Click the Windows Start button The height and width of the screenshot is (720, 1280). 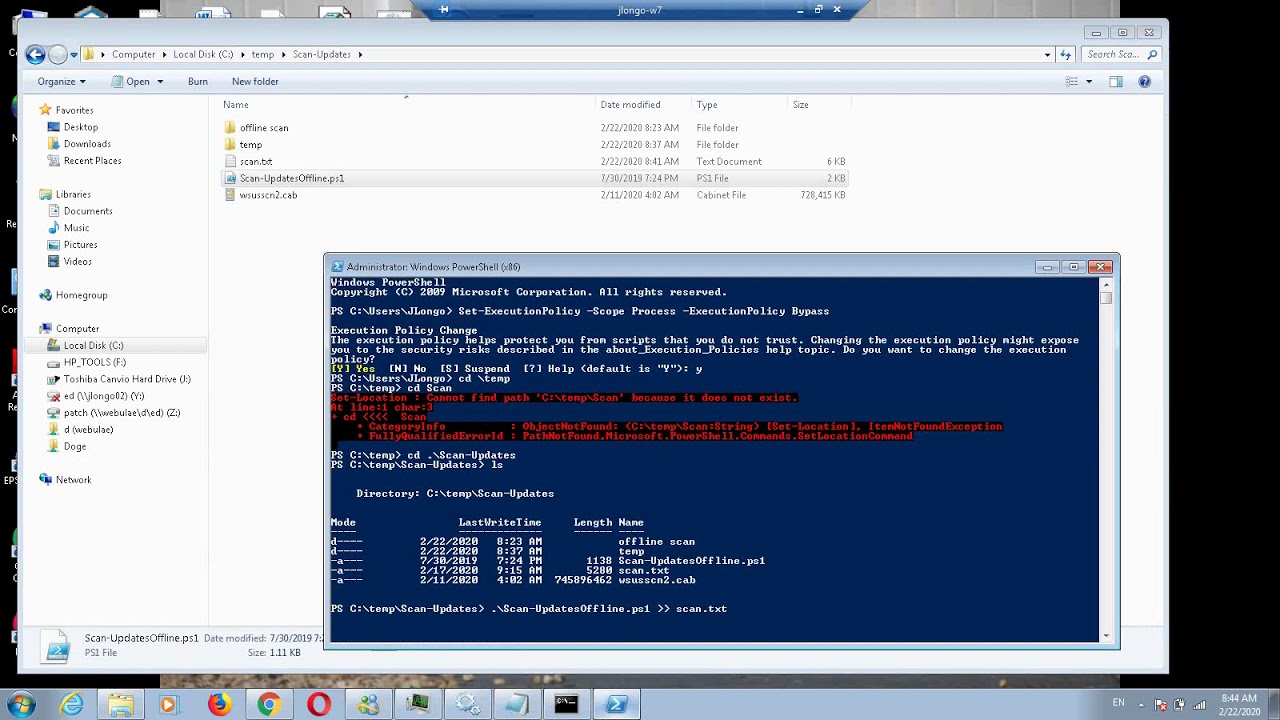(21, 705)
